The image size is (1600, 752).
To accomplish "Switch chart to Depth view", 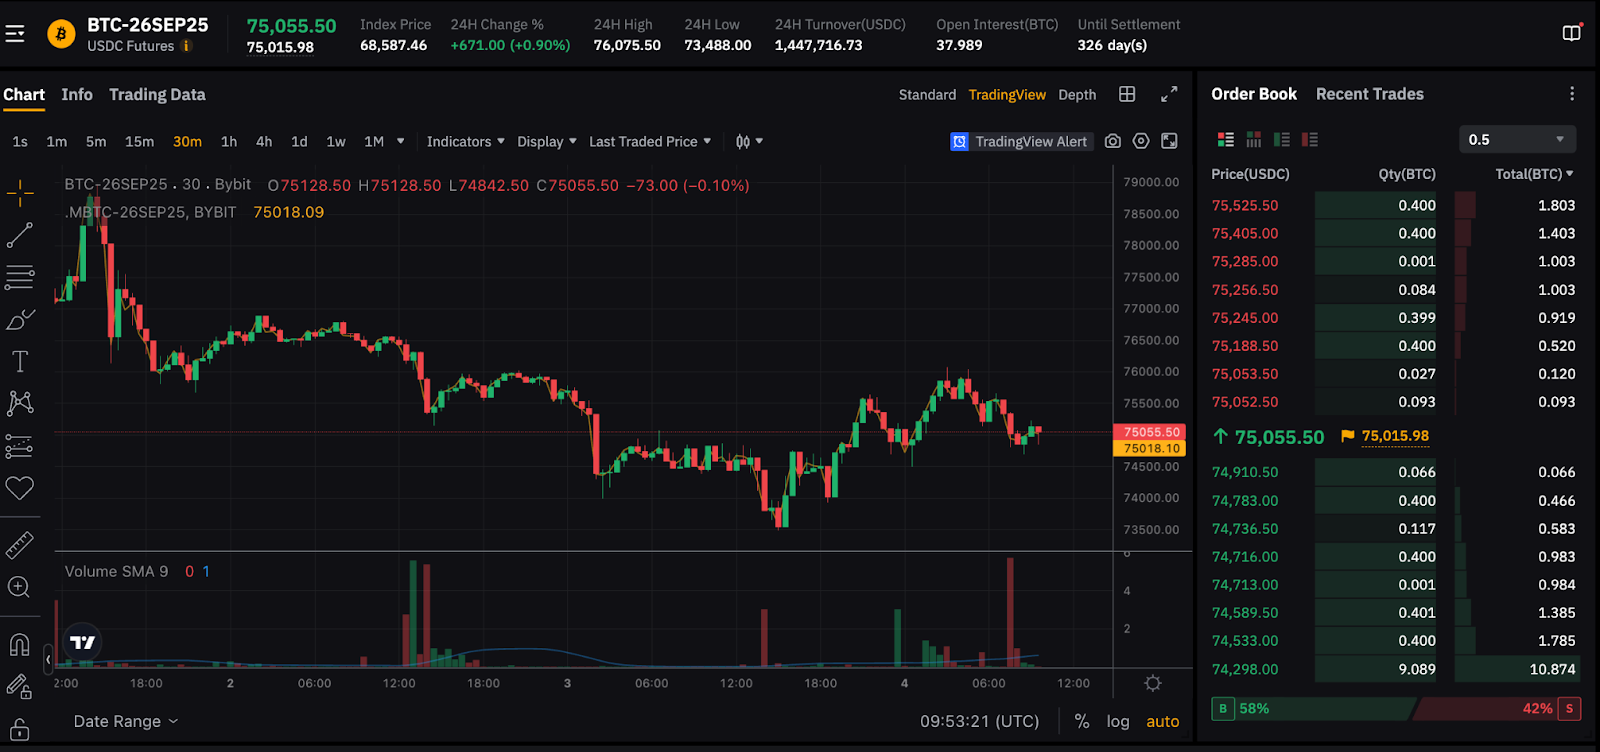I will [x=1077, y=95].
